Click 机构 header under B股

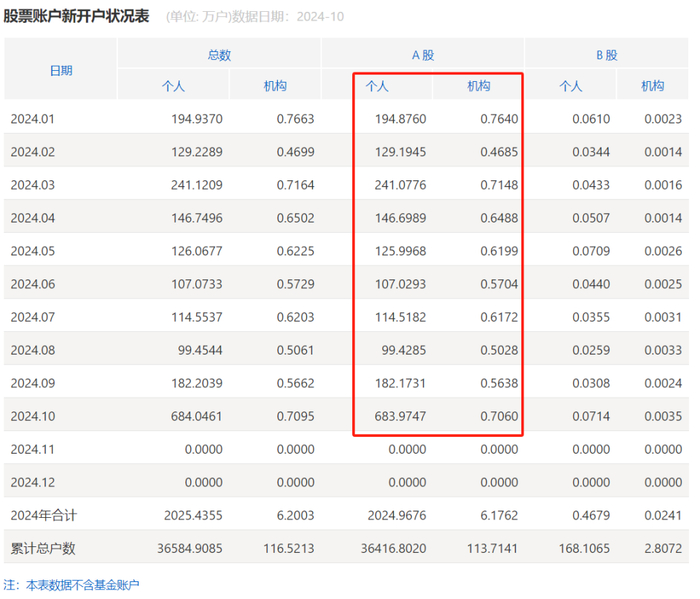[653, 86]
